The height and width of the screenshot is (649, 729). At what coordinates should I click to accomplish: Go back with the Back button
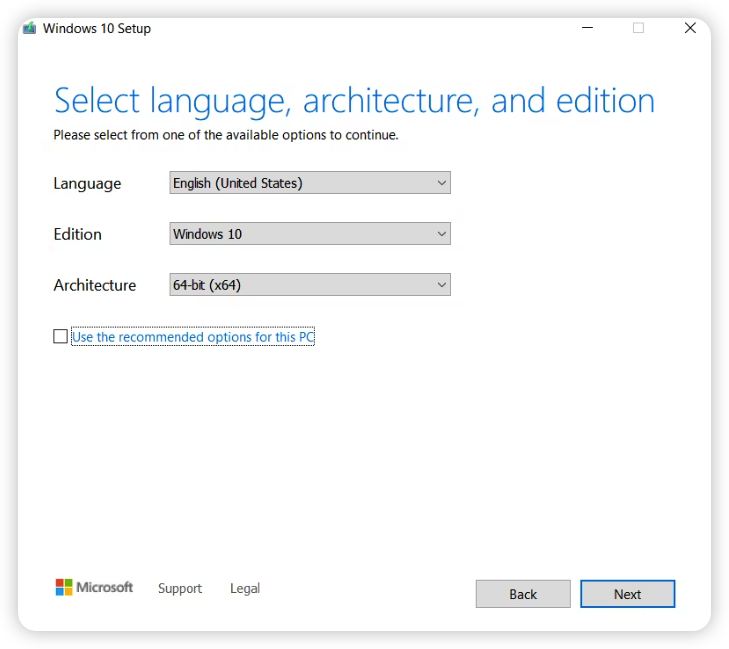point(523,594)
